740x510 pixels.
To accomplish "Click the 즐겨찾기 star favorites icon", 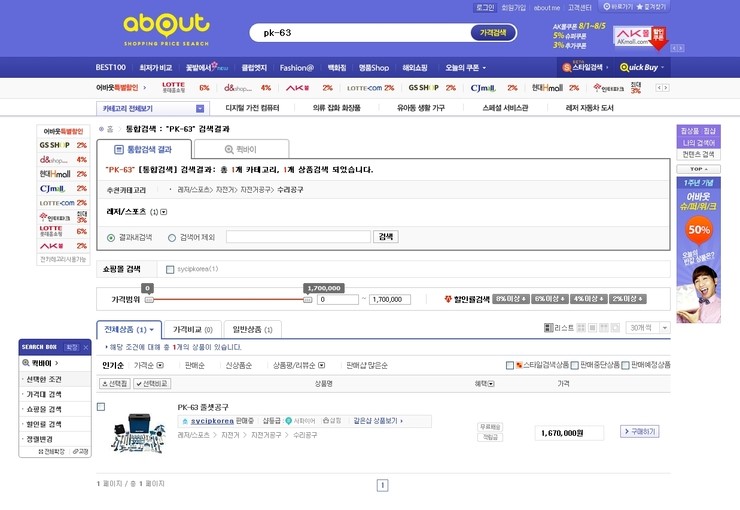I will [x=639, y=7].
